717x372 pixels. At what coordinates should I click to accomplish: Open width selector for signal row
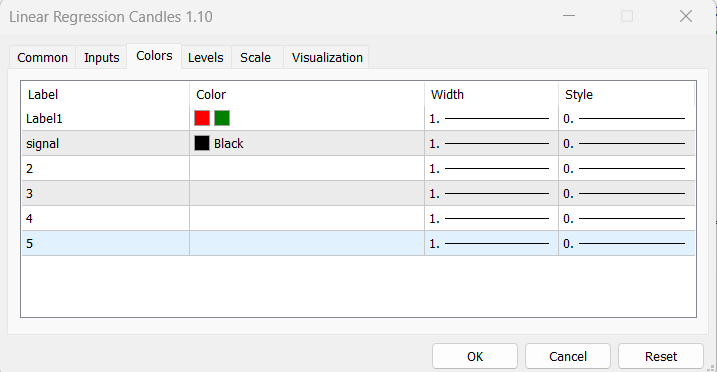(x=491, y=143)
